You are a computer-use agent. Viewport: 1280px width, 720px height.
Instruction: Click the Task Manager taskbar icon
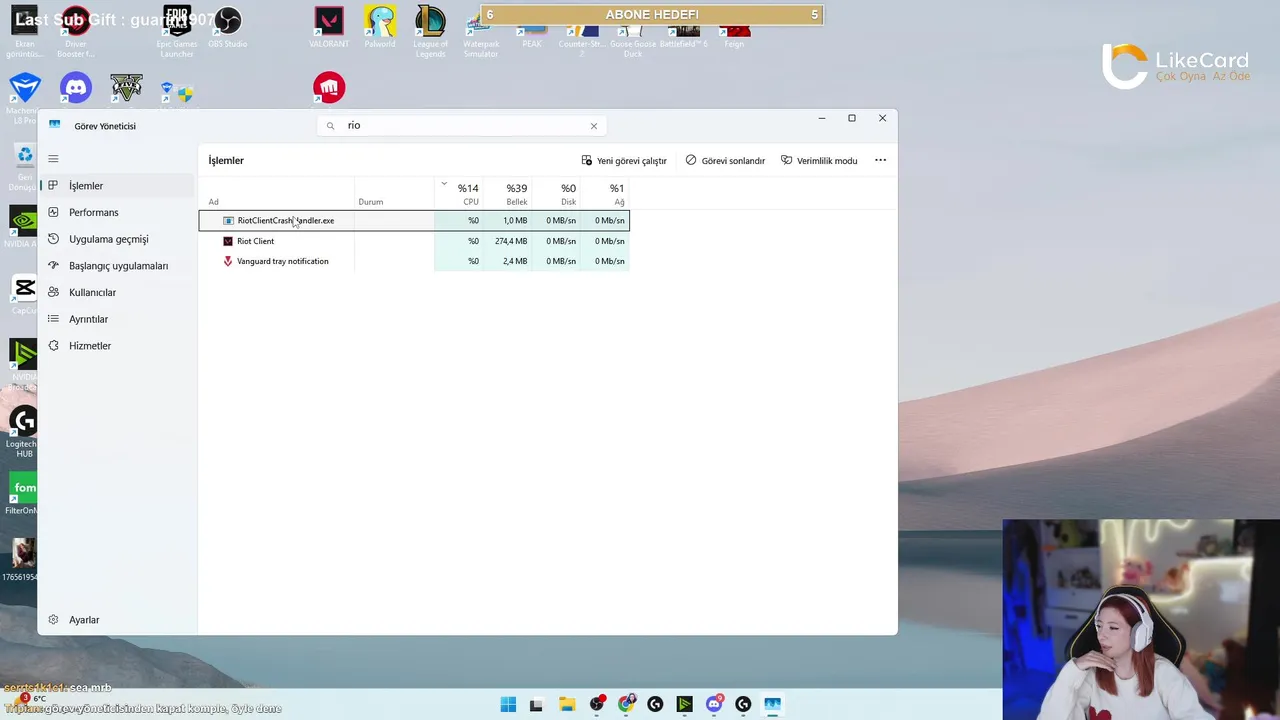click(x=772, y=705)
